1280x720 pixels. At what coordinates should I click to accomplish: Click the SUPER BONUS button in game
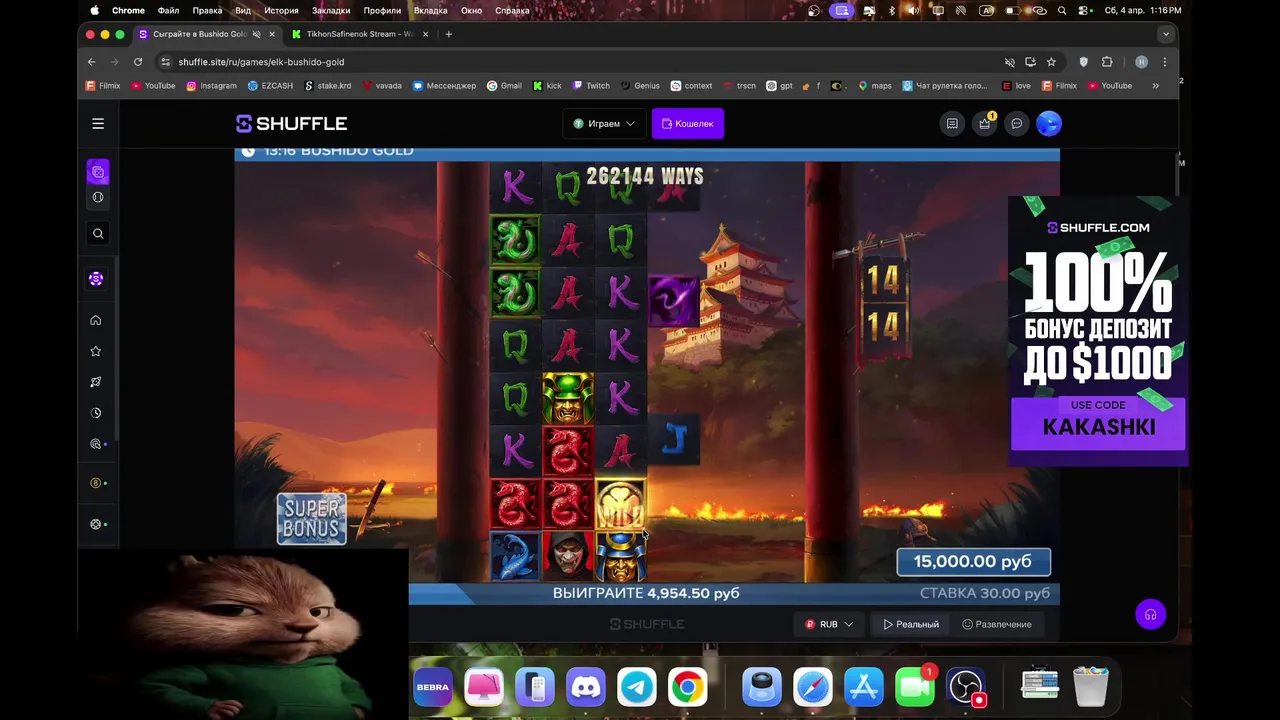coord(312,519)
